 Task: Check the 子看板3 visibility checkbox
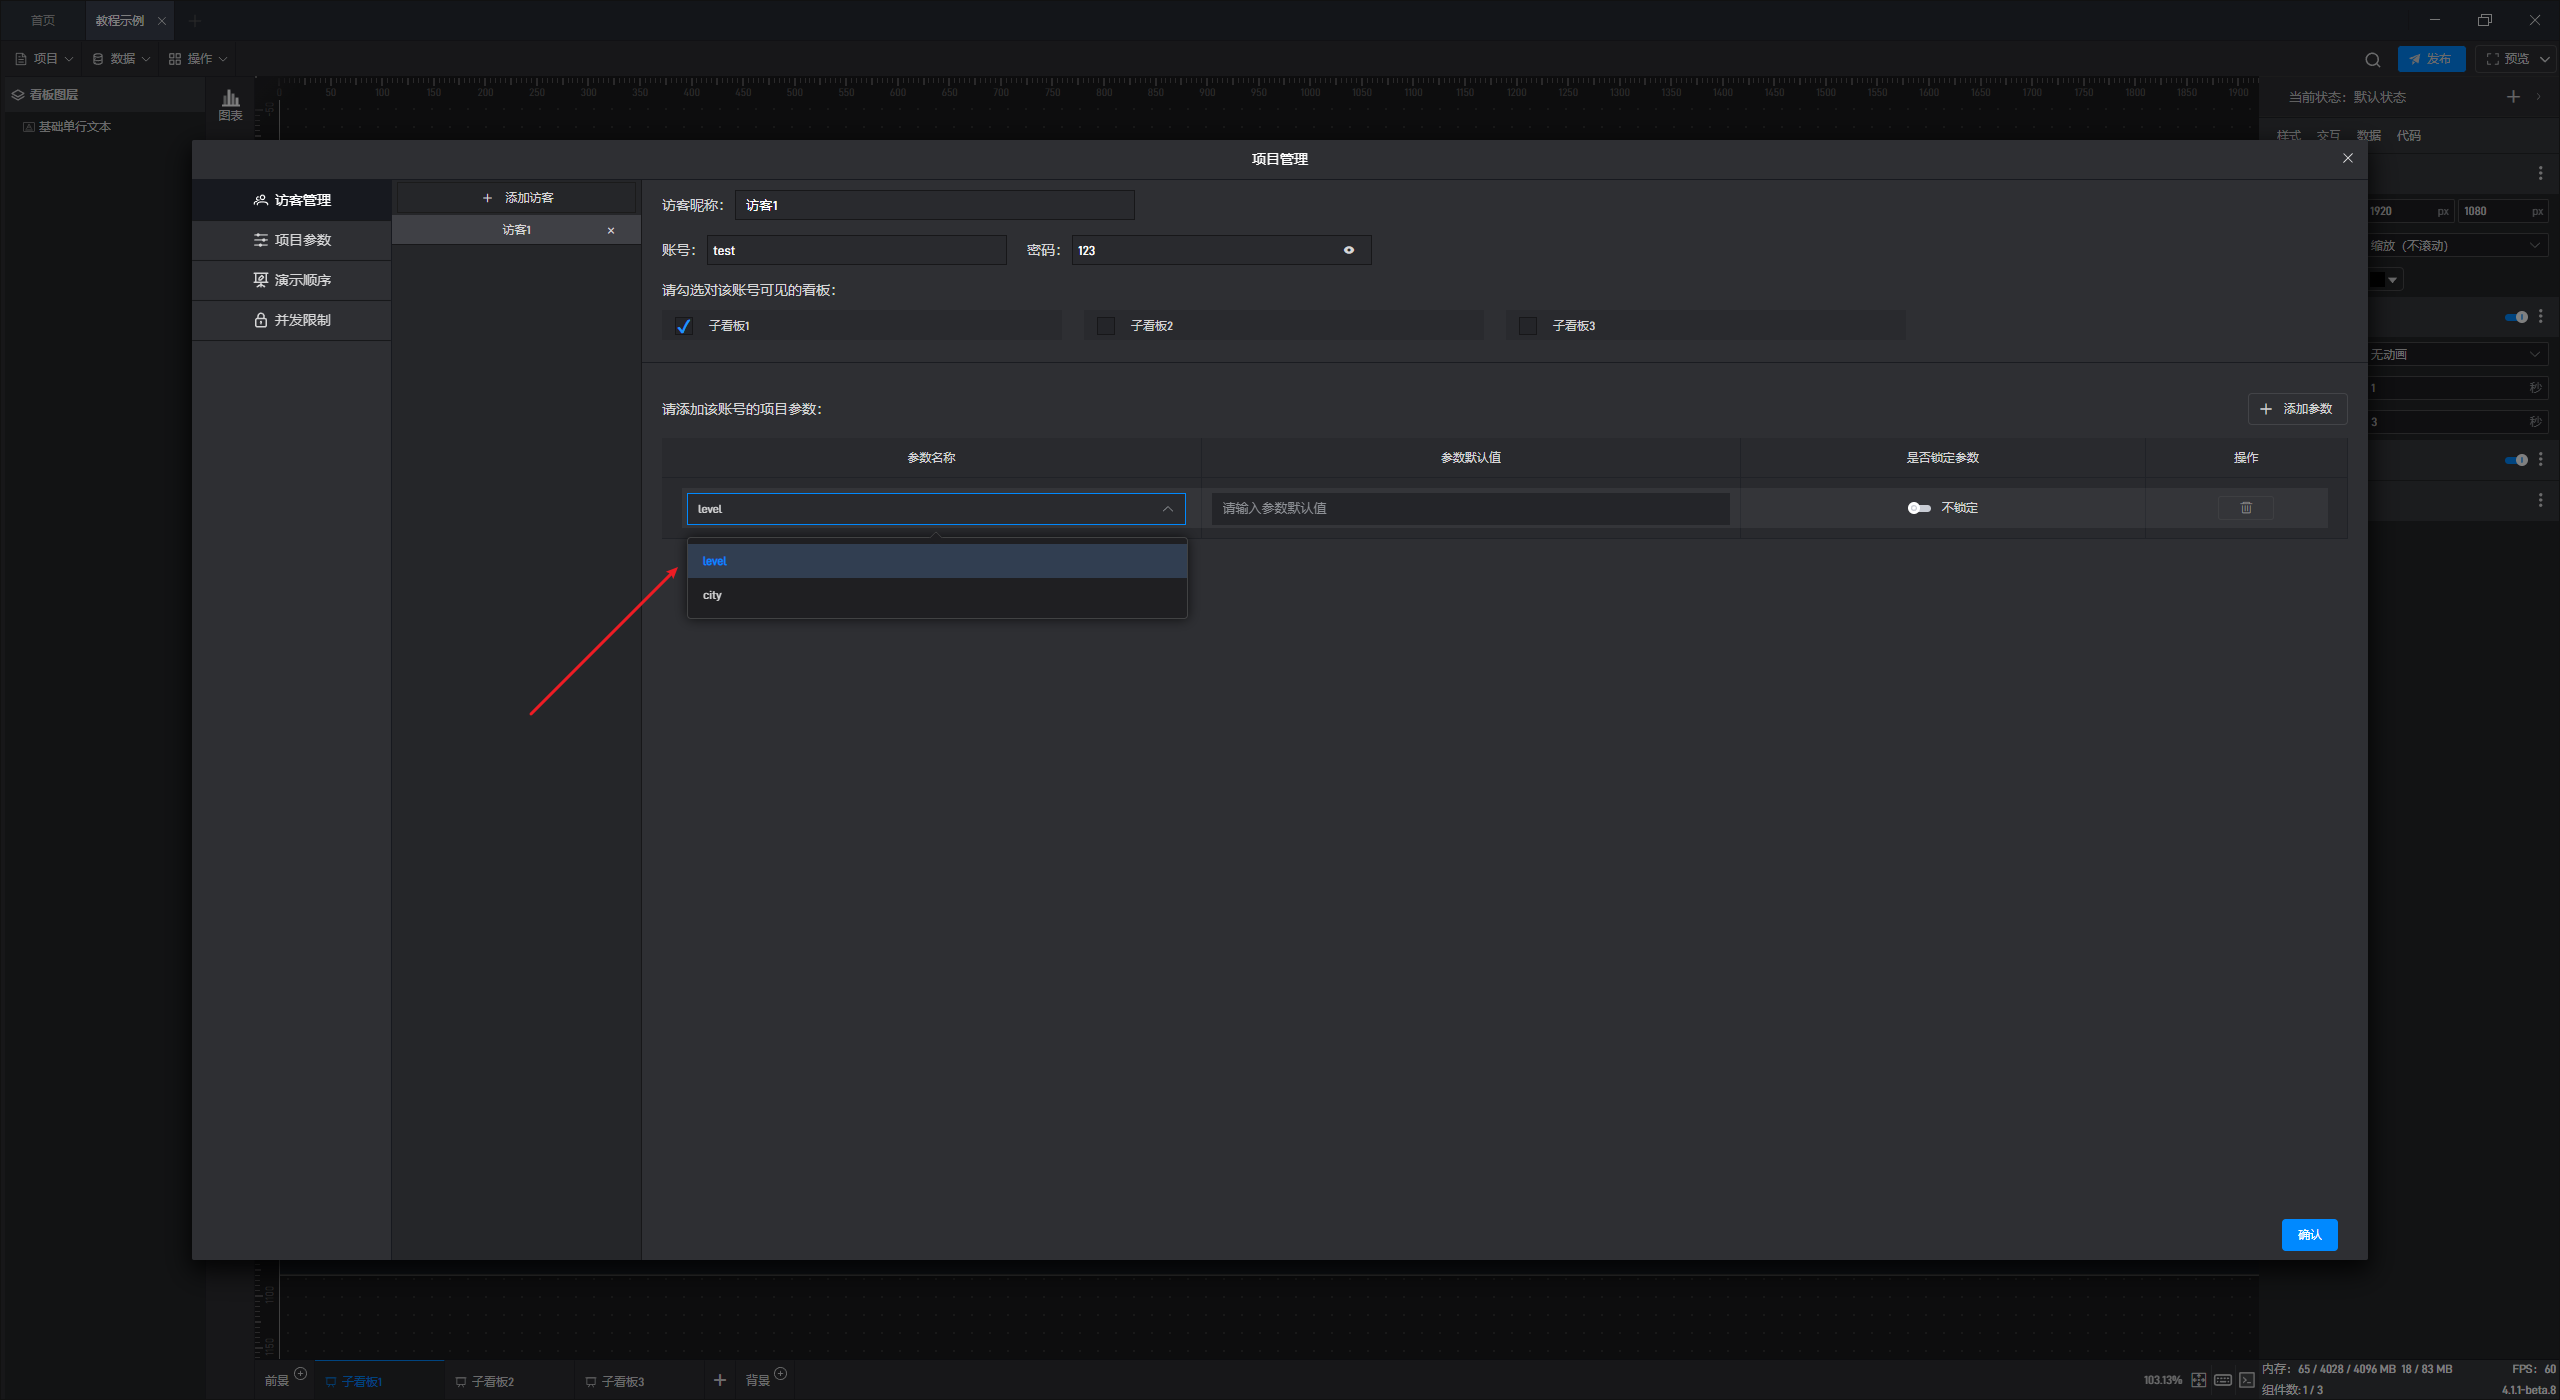tap(1528, 326)
